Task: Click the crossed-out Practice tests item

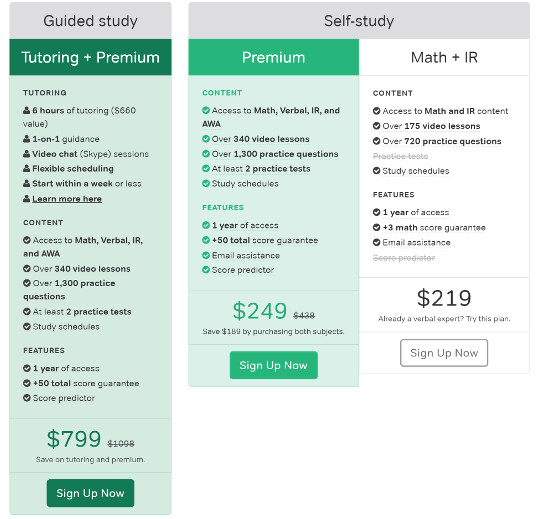Action: coord(400,156)
